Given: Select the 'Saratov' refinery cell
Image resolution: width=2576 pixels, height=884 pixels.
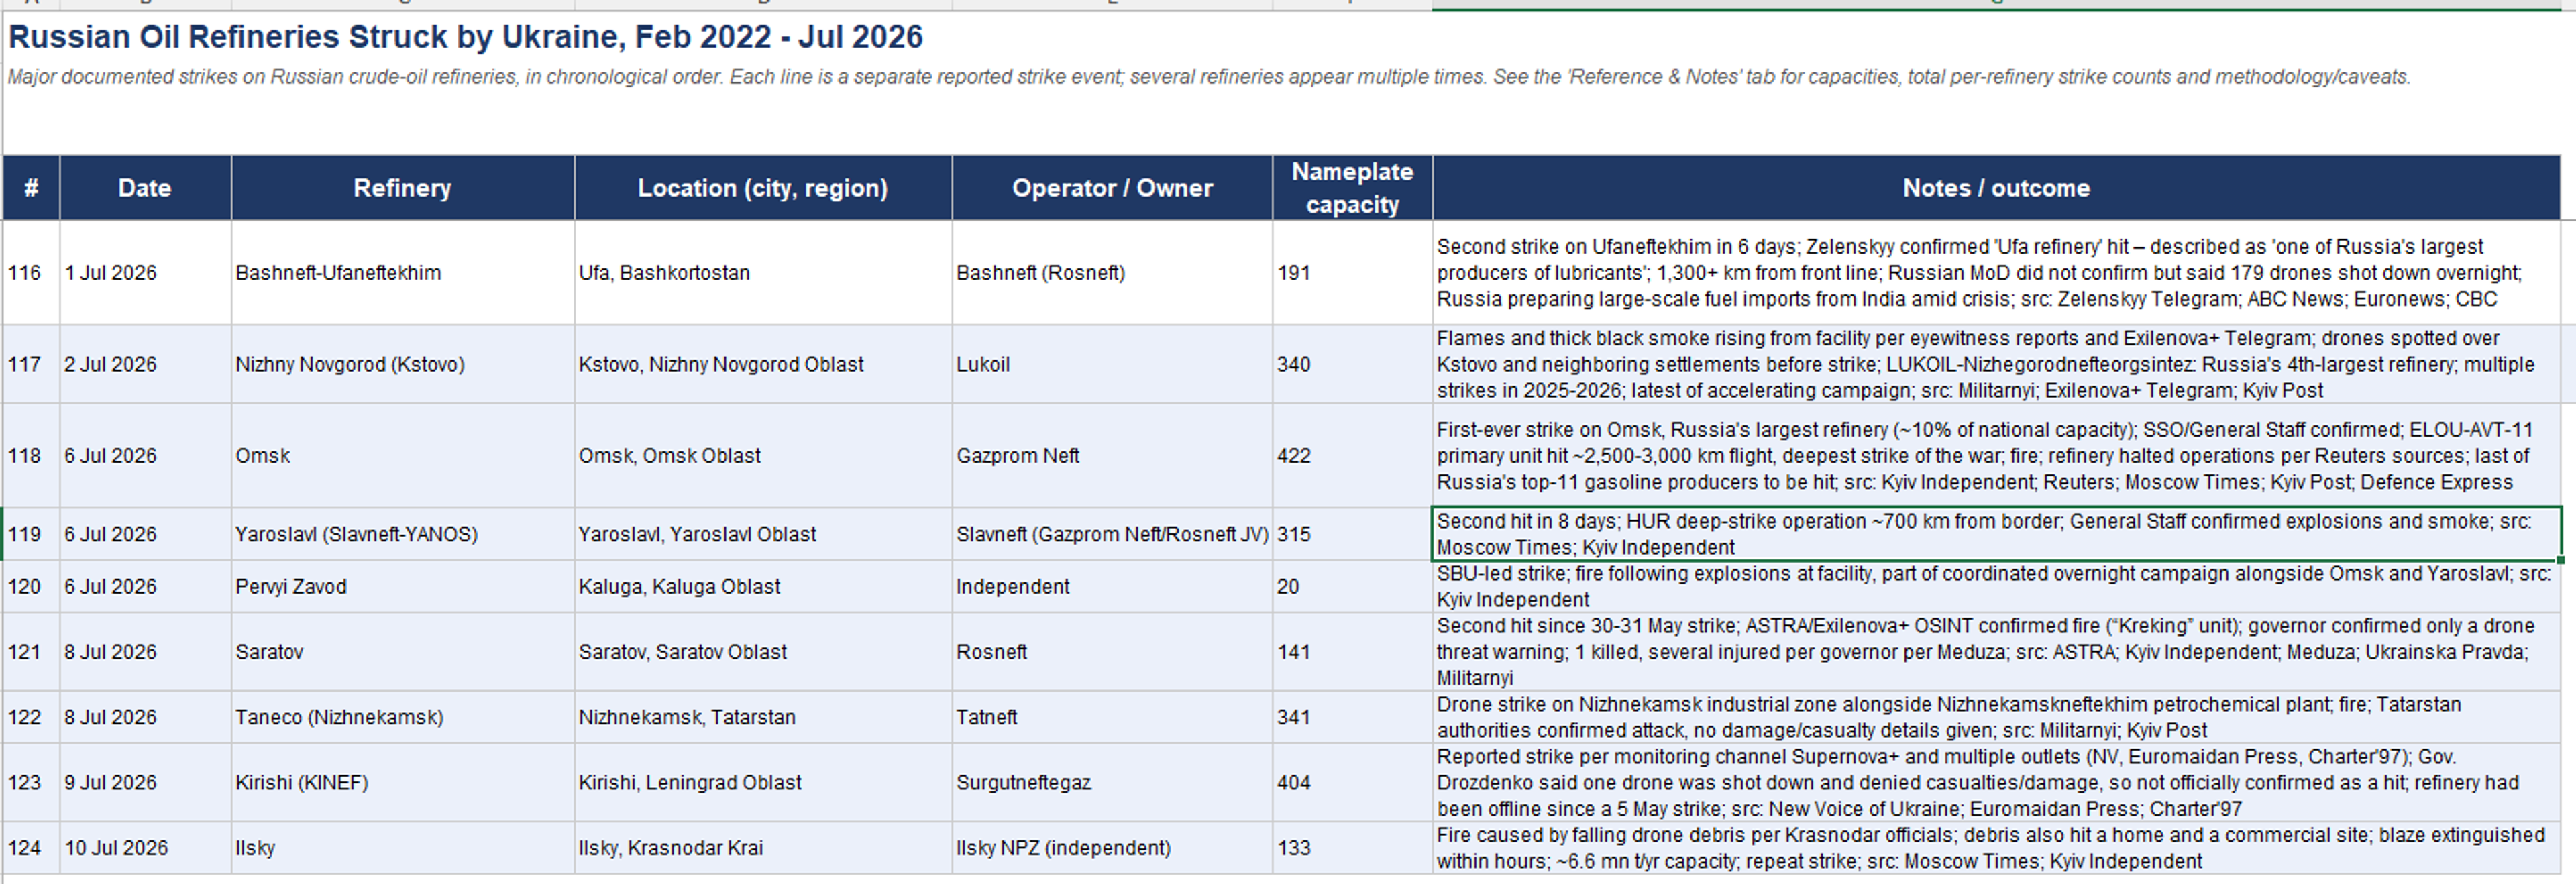Looking at the screenshot, I should pos(402,651).
